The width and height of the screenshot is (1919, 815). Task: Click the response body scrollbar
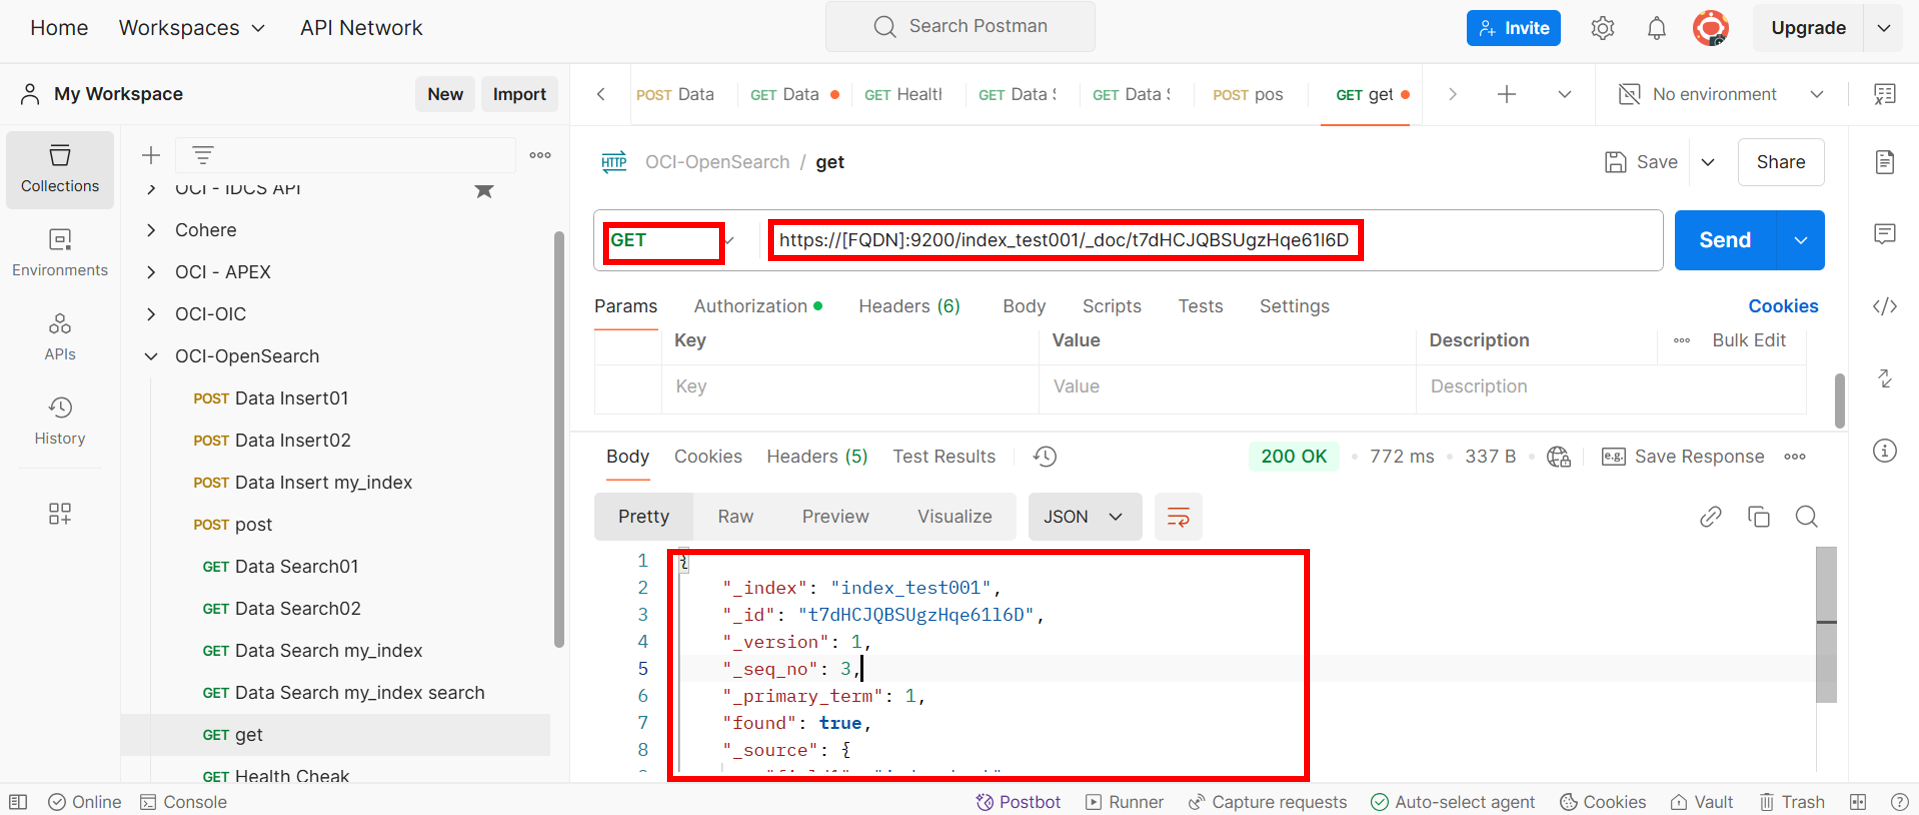pos(1826,624)
